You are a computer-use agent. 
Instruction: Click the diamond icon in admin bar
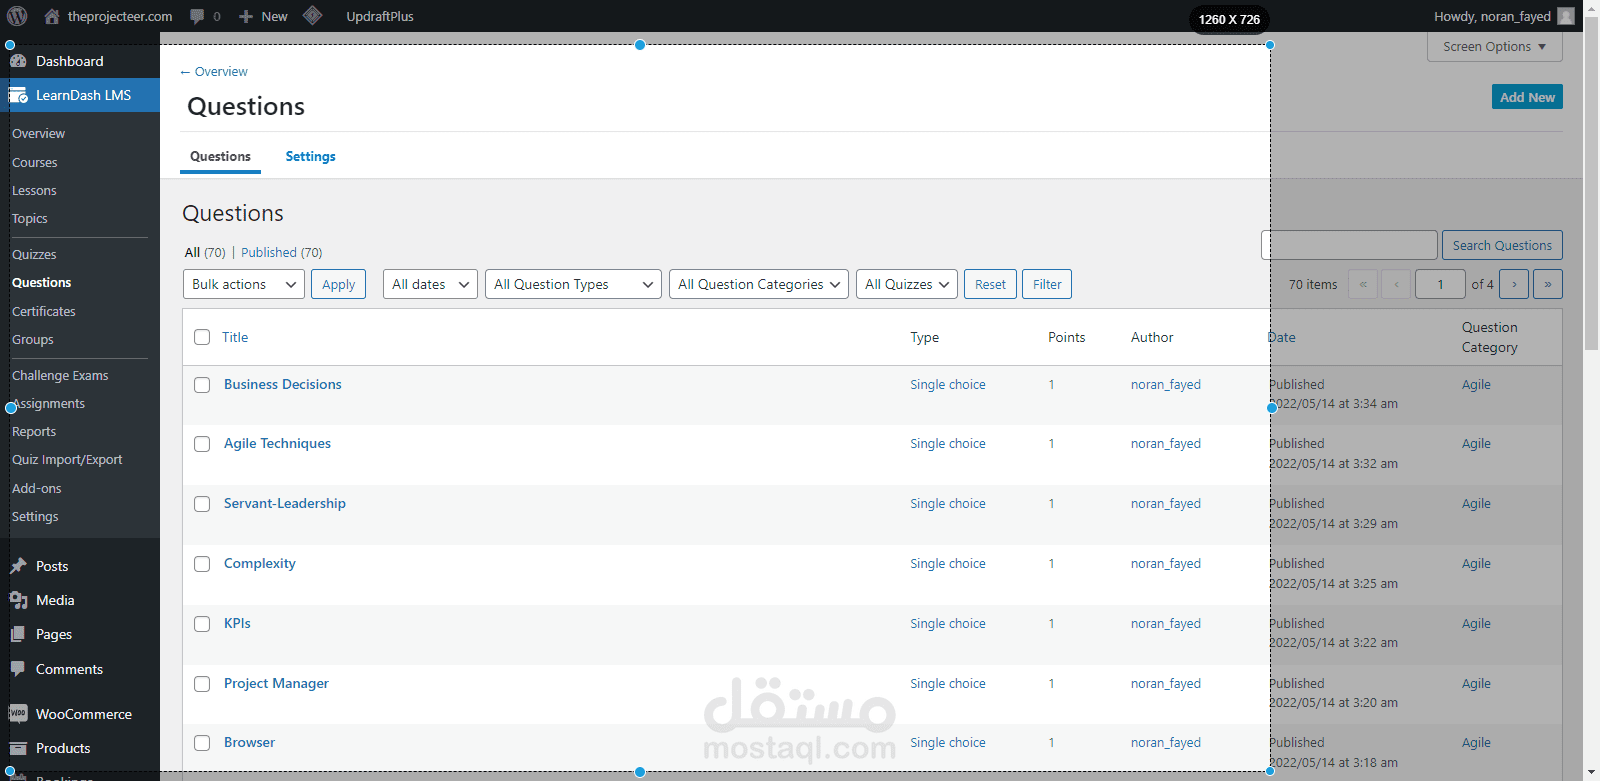pyautogui.click(x=312, y=16)
